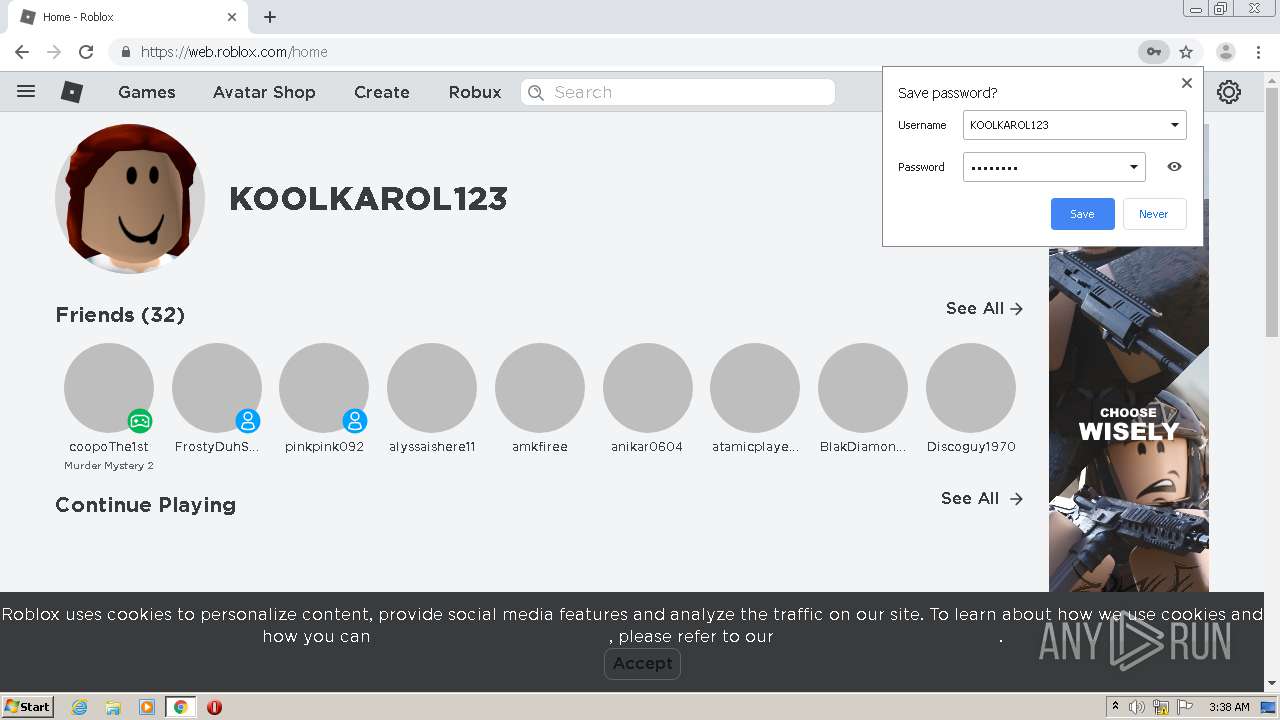Click the Chrome forward arrow
The width and height of the screenshot is (1280, 720).
pos(54,52)
